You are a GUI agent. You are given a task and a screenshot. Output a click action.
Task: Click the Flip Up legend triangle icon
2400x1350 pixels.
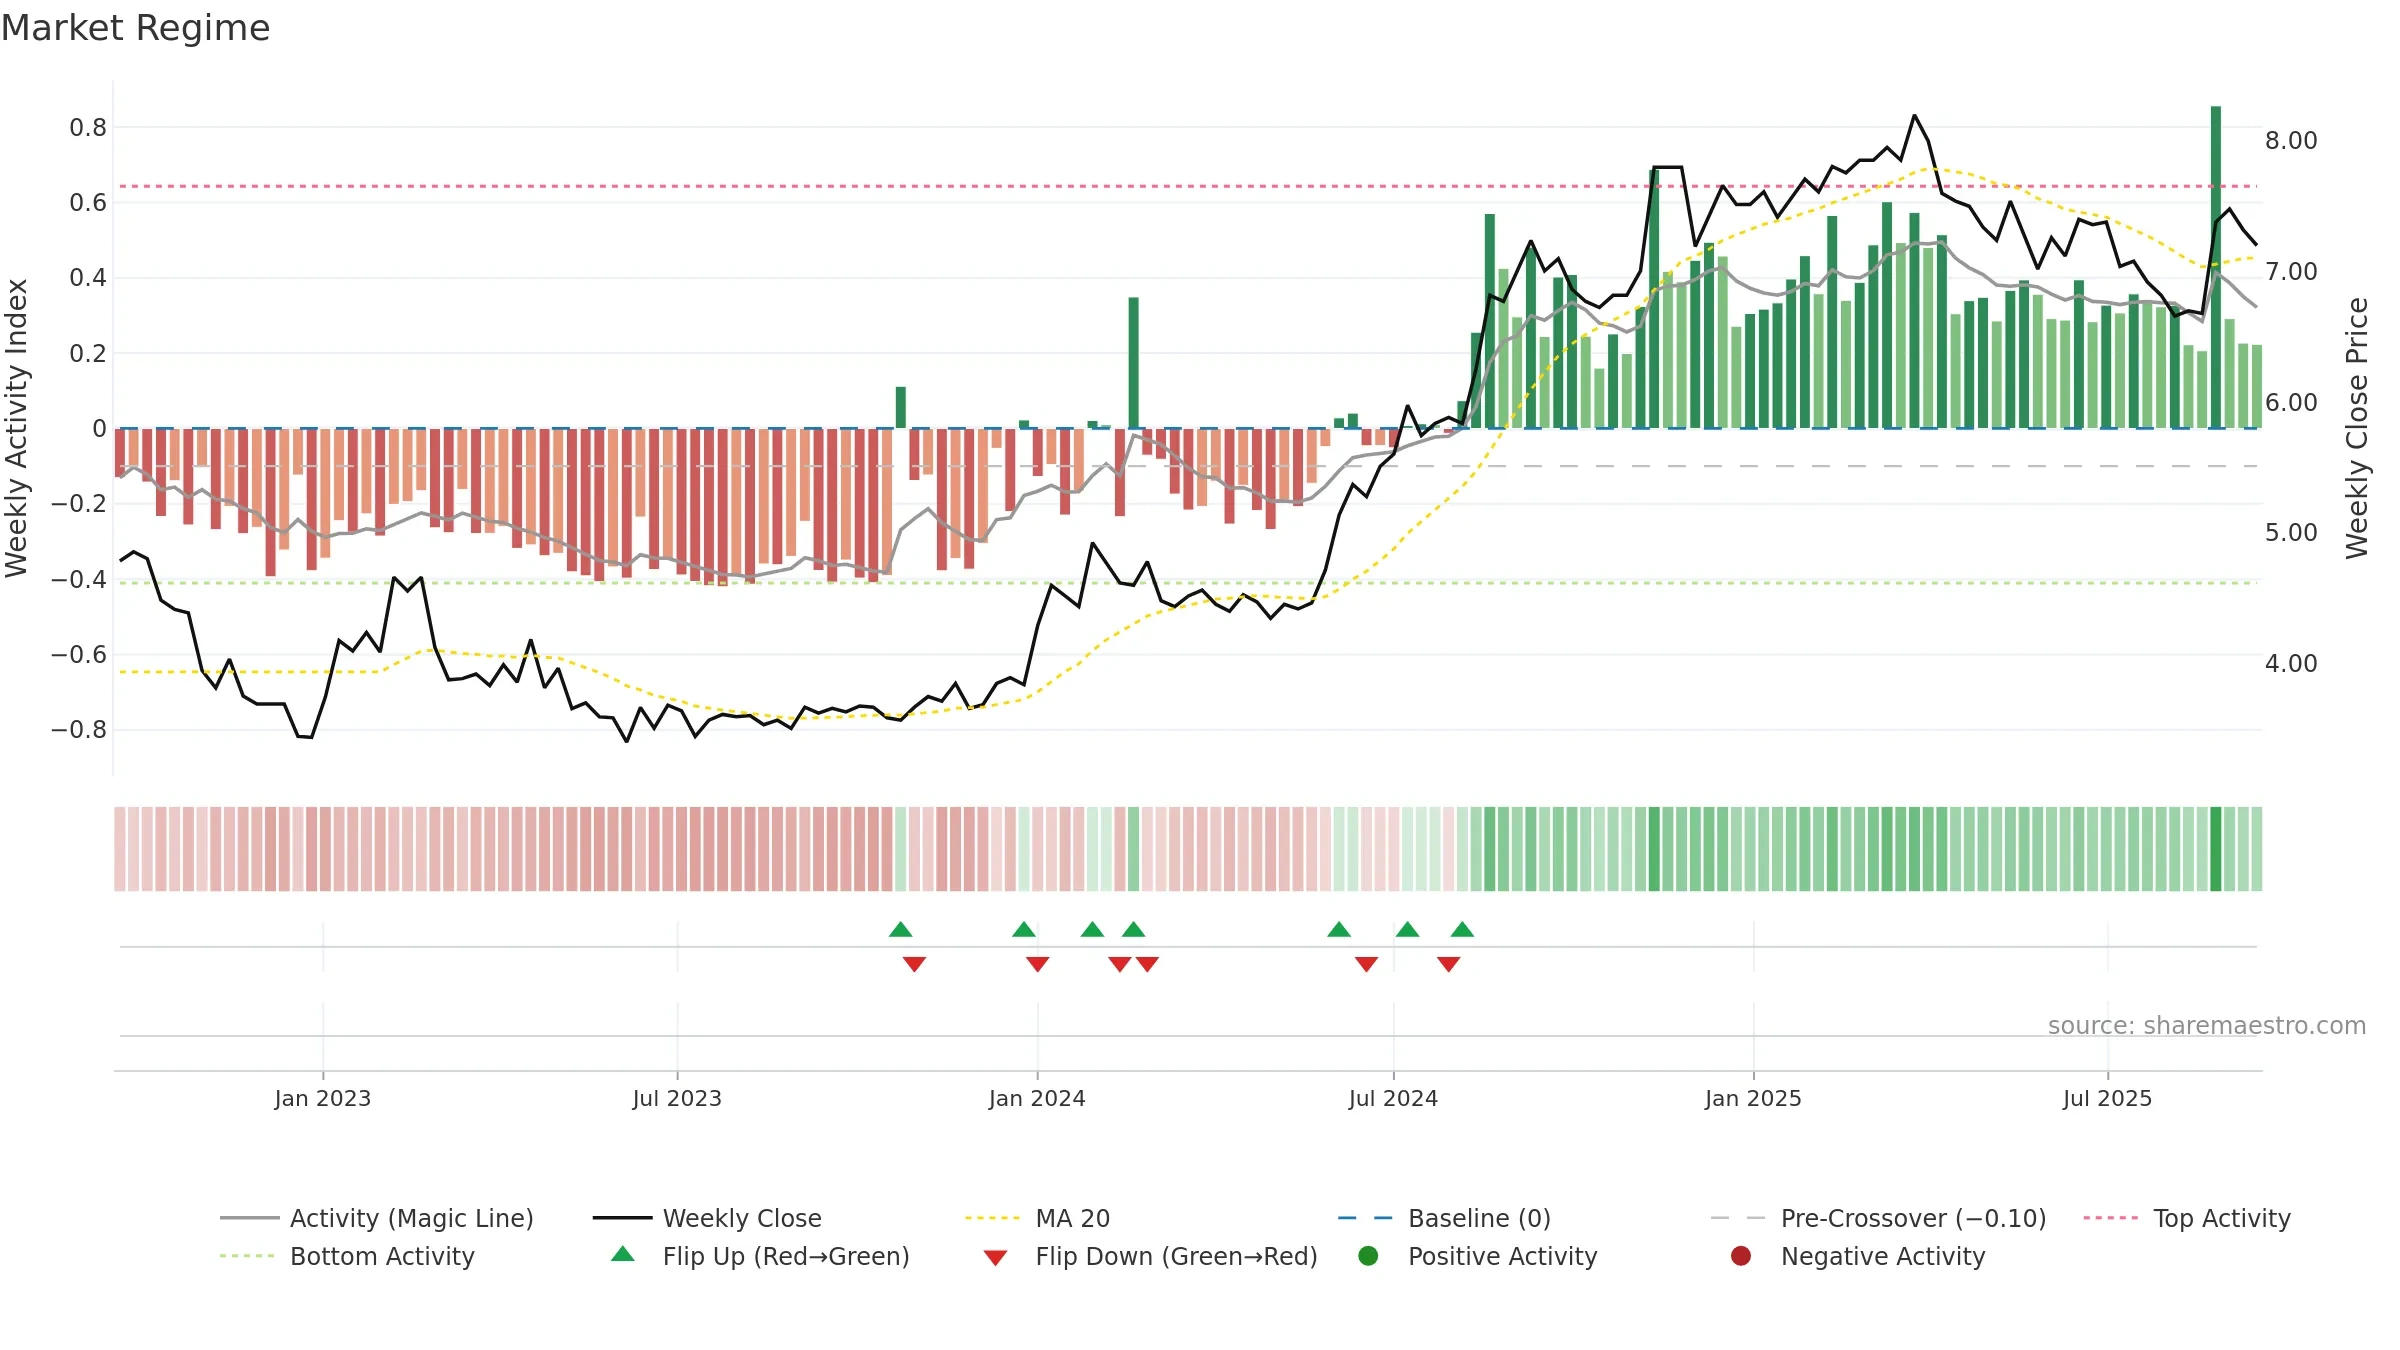pos(623,1254)
